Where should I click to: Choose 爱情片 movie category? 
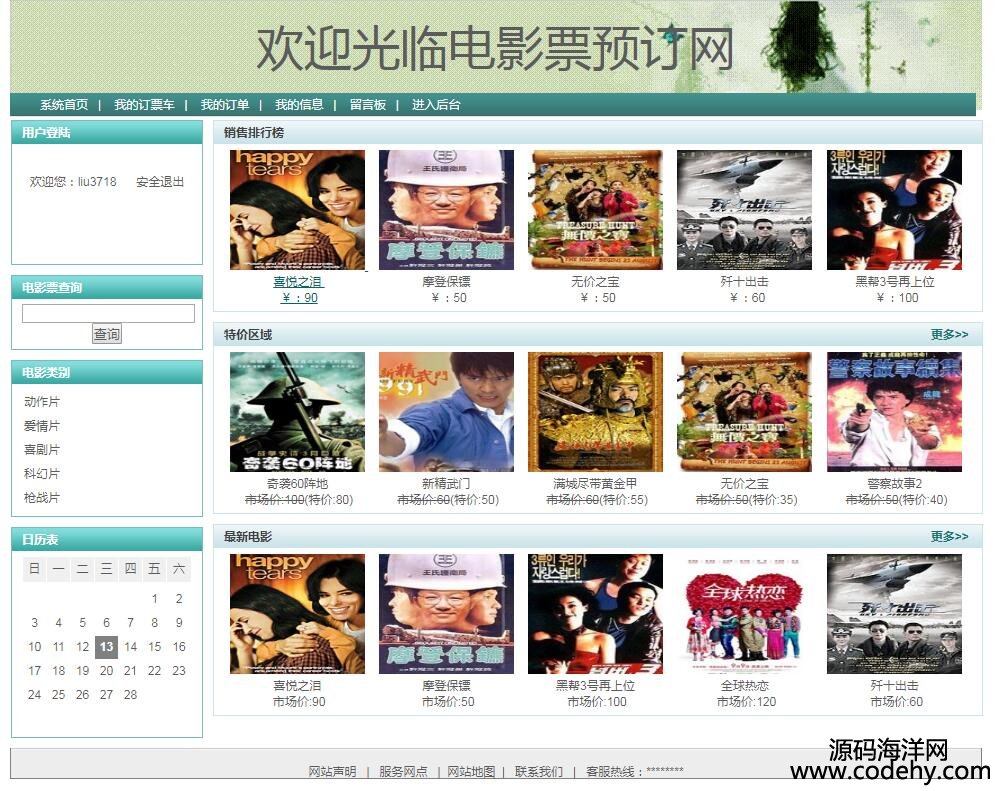point(42,426)
